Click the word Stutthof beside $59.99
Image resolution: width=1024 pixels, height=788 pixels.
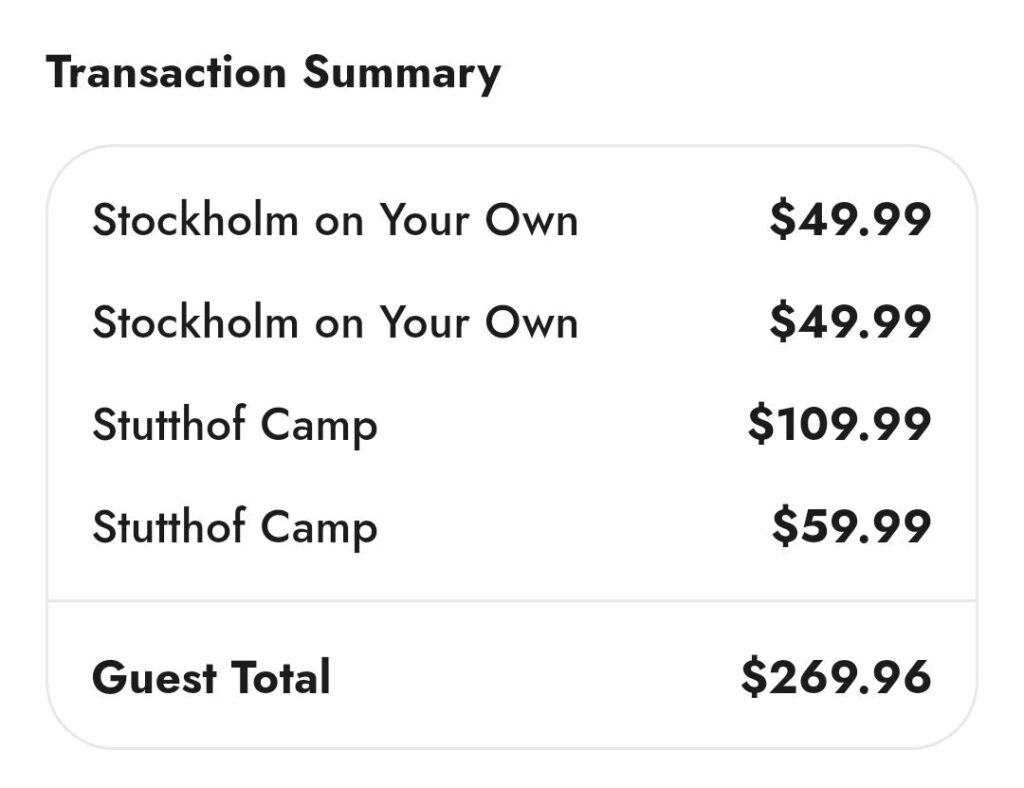[x=168, y=526]
